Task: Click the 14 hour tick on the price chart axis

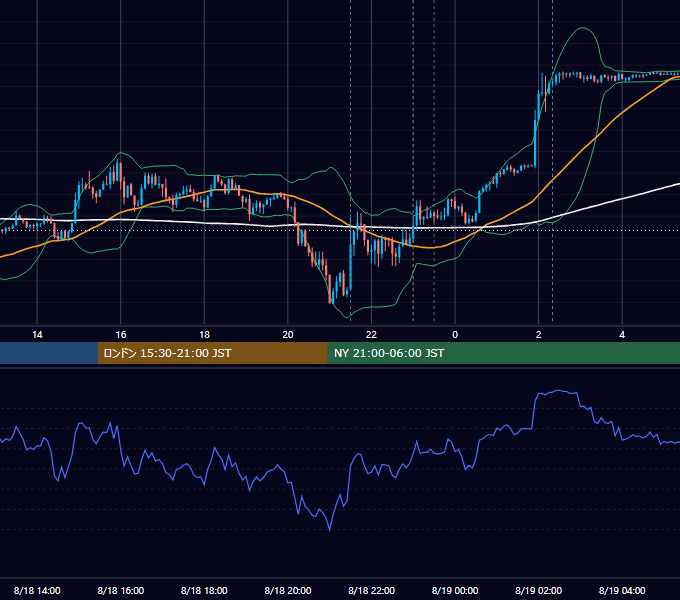Action: point(37,335)
